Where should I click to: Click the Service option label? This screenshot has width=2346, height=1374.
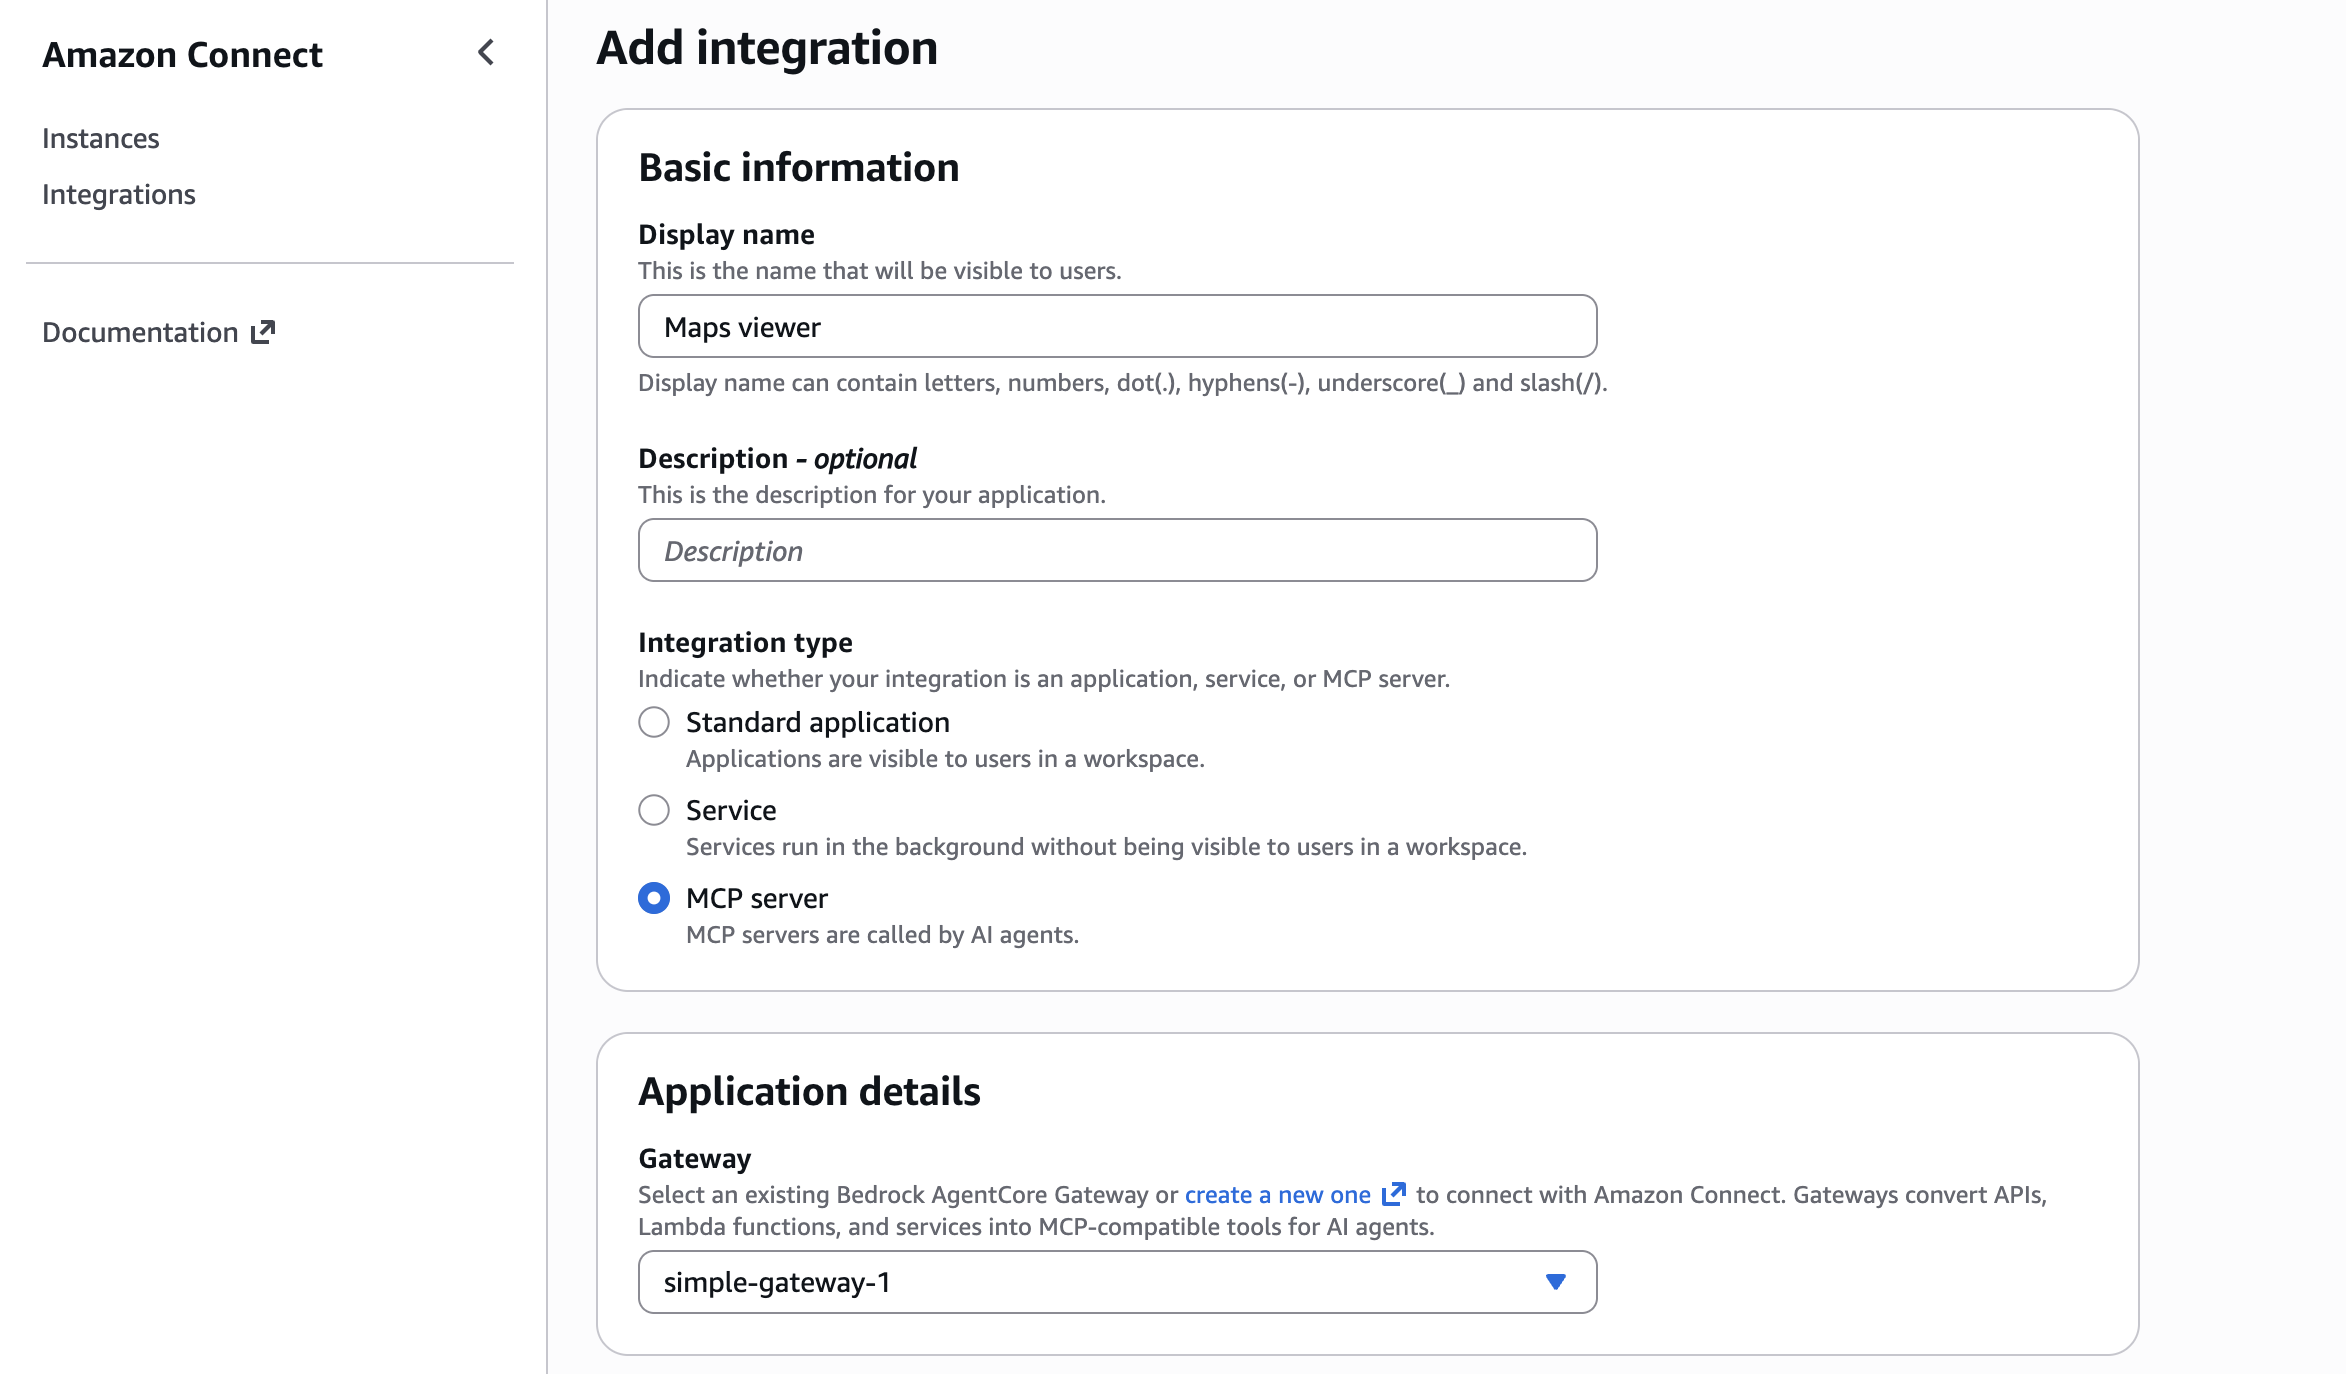731,810
